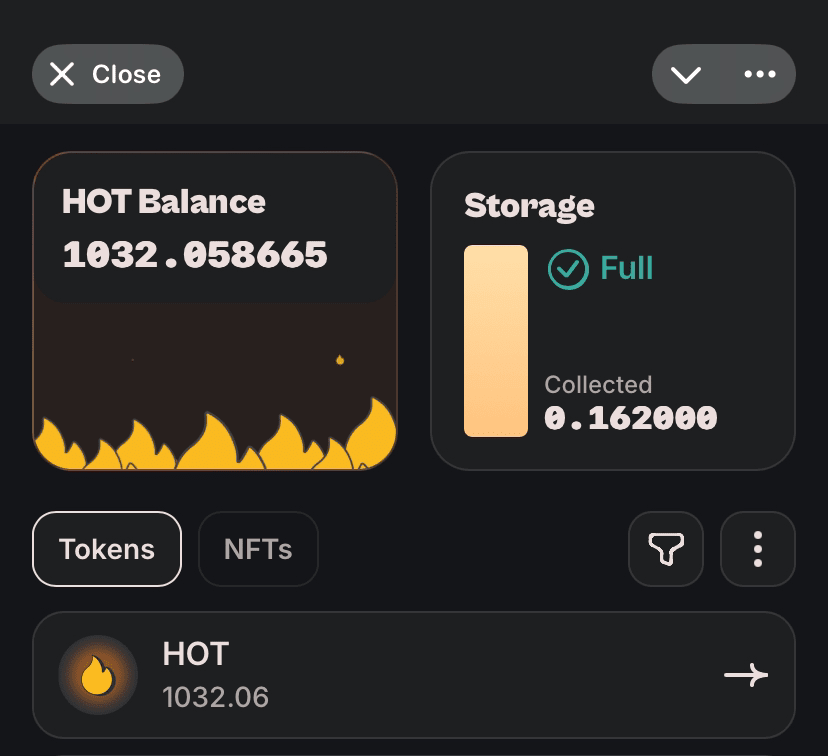
Task: Click the Close button
Action: click(x=107, y=74)
